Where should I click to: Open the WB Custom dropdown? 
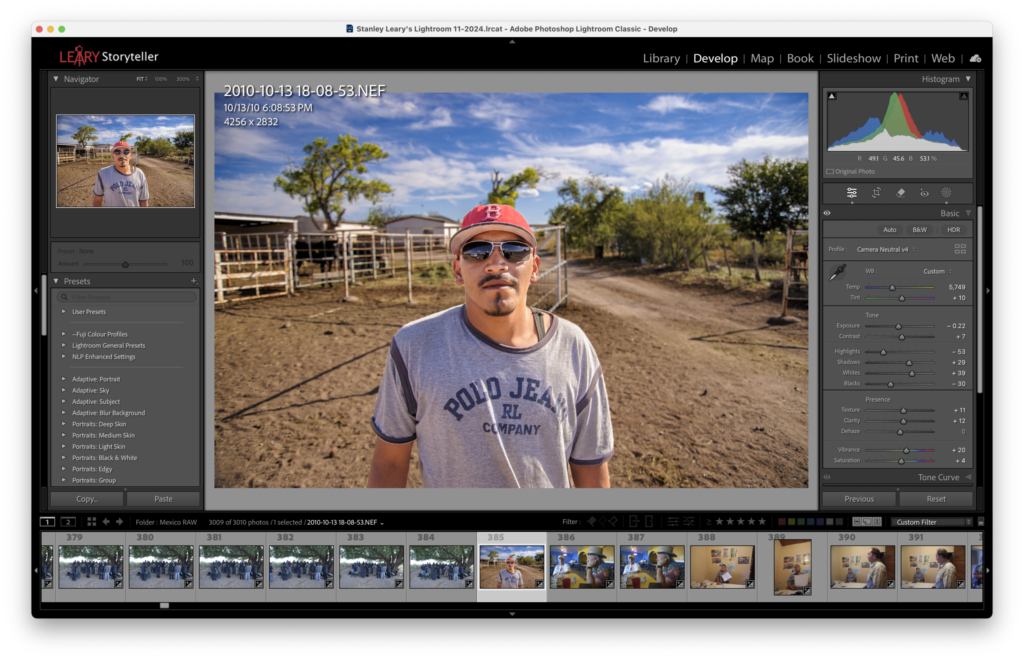(x=936, y=271)
